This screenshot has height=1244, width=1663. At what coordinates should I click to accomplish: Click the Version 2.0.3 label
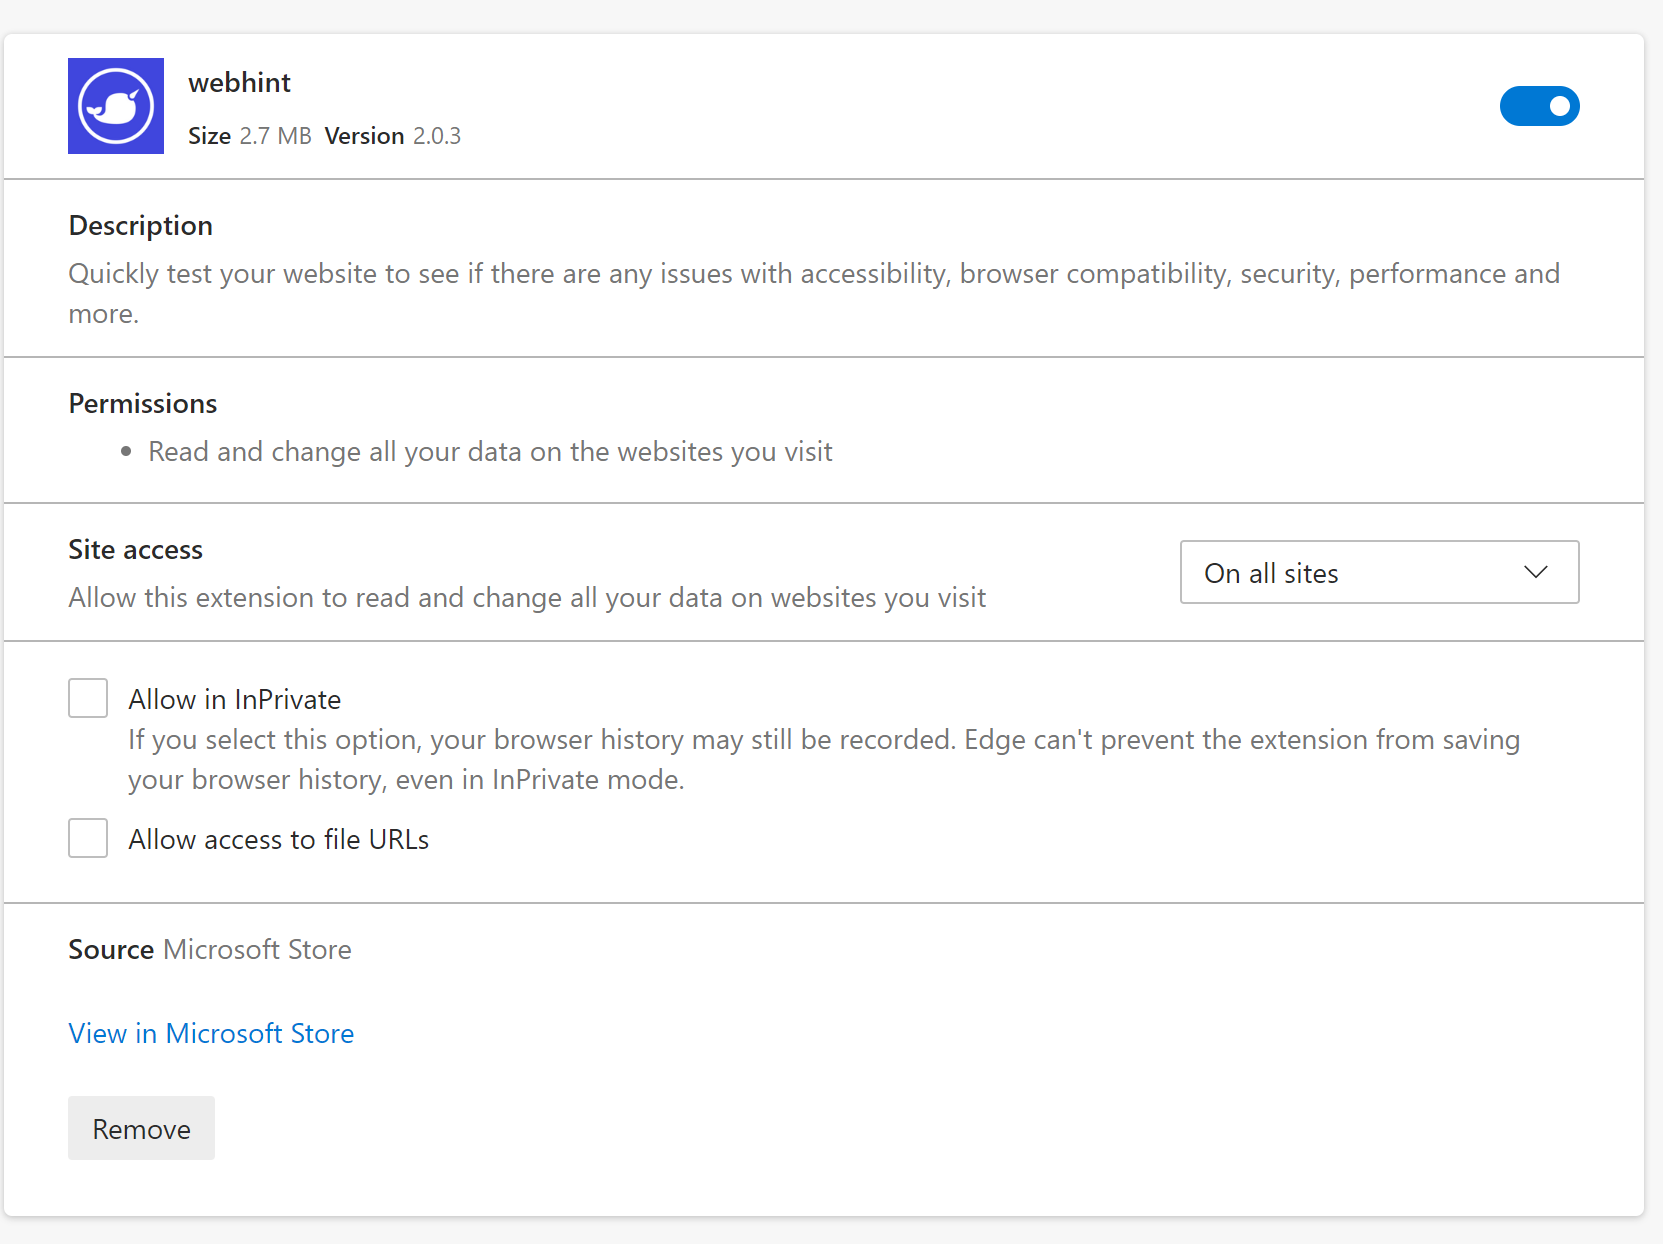pos(392,136)
